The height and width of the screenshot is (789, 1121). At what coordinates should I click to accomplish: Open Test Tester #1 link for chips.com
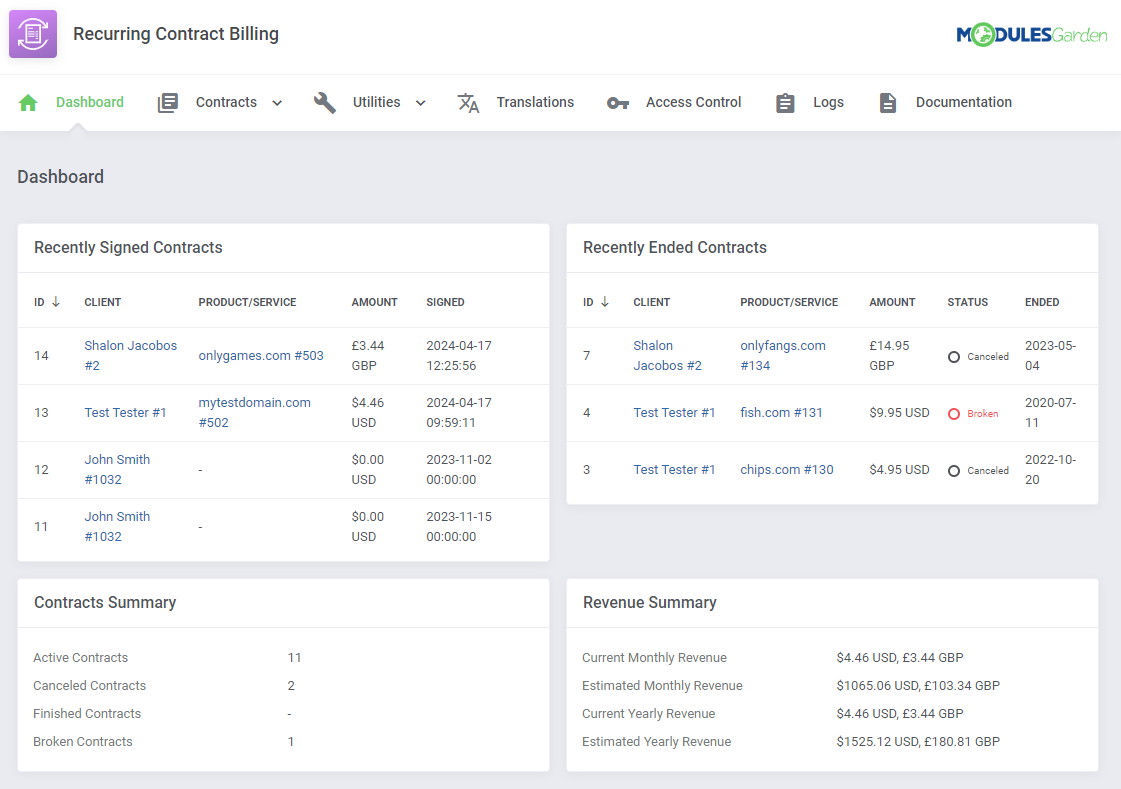674,470
